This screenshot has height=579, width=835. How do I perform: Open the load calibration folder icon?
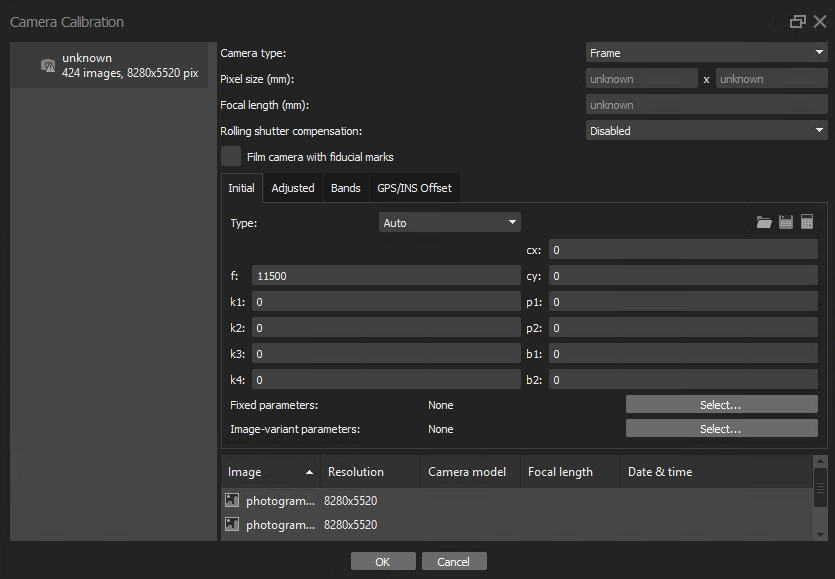click(764, 223)
